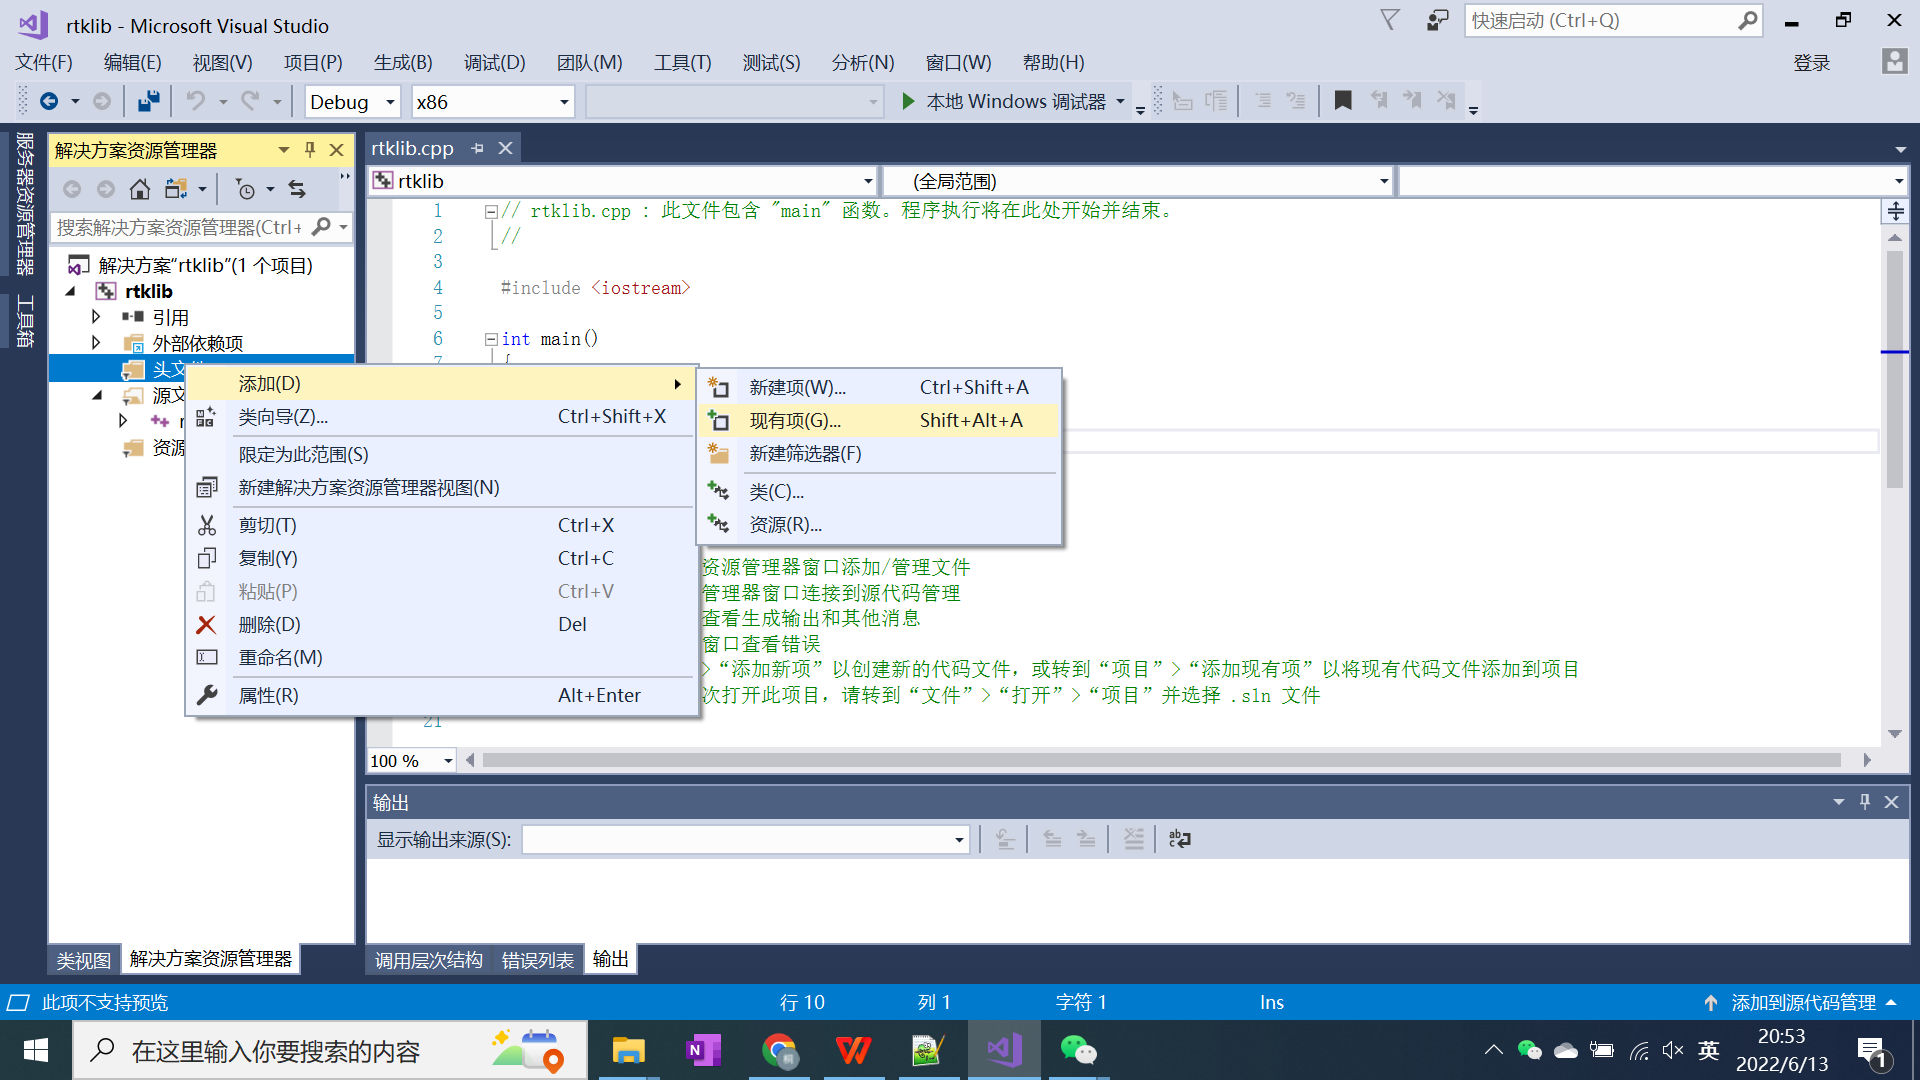The height and width of the screenshot is (1080, 1920).
Task: Click the clear-all icon in Output panel toolbar
Action: coord(1133,839)
